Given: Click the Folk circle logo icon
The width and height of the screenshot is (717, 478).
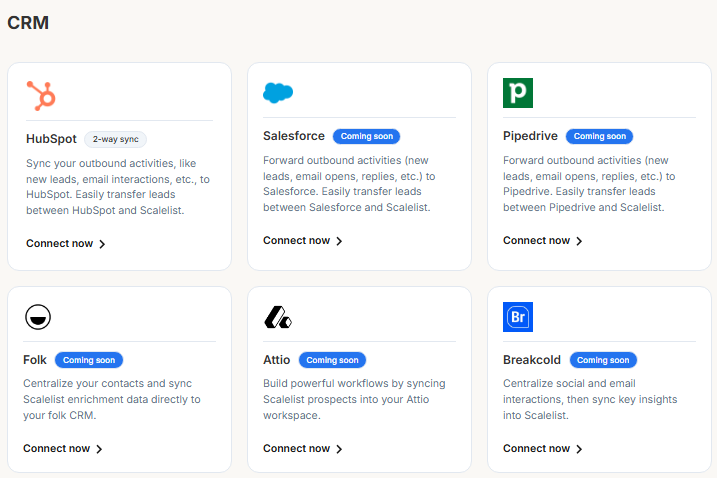Looking at the screenshot, I should tap(38, 317).
